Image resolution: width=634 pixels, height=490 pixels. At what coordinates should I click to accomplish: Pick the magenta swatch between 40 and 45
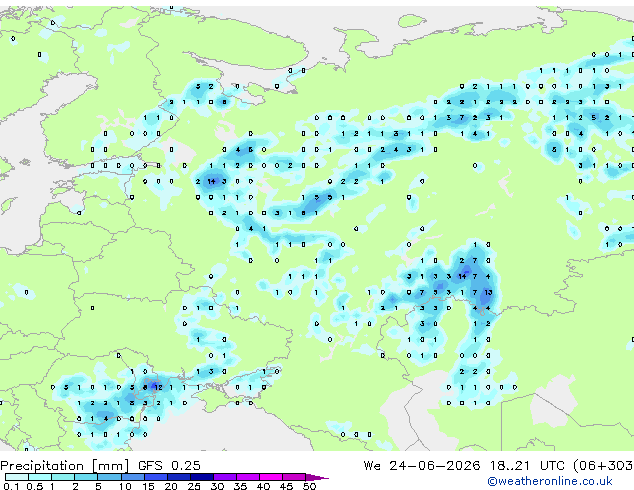(x=271, y=477)
